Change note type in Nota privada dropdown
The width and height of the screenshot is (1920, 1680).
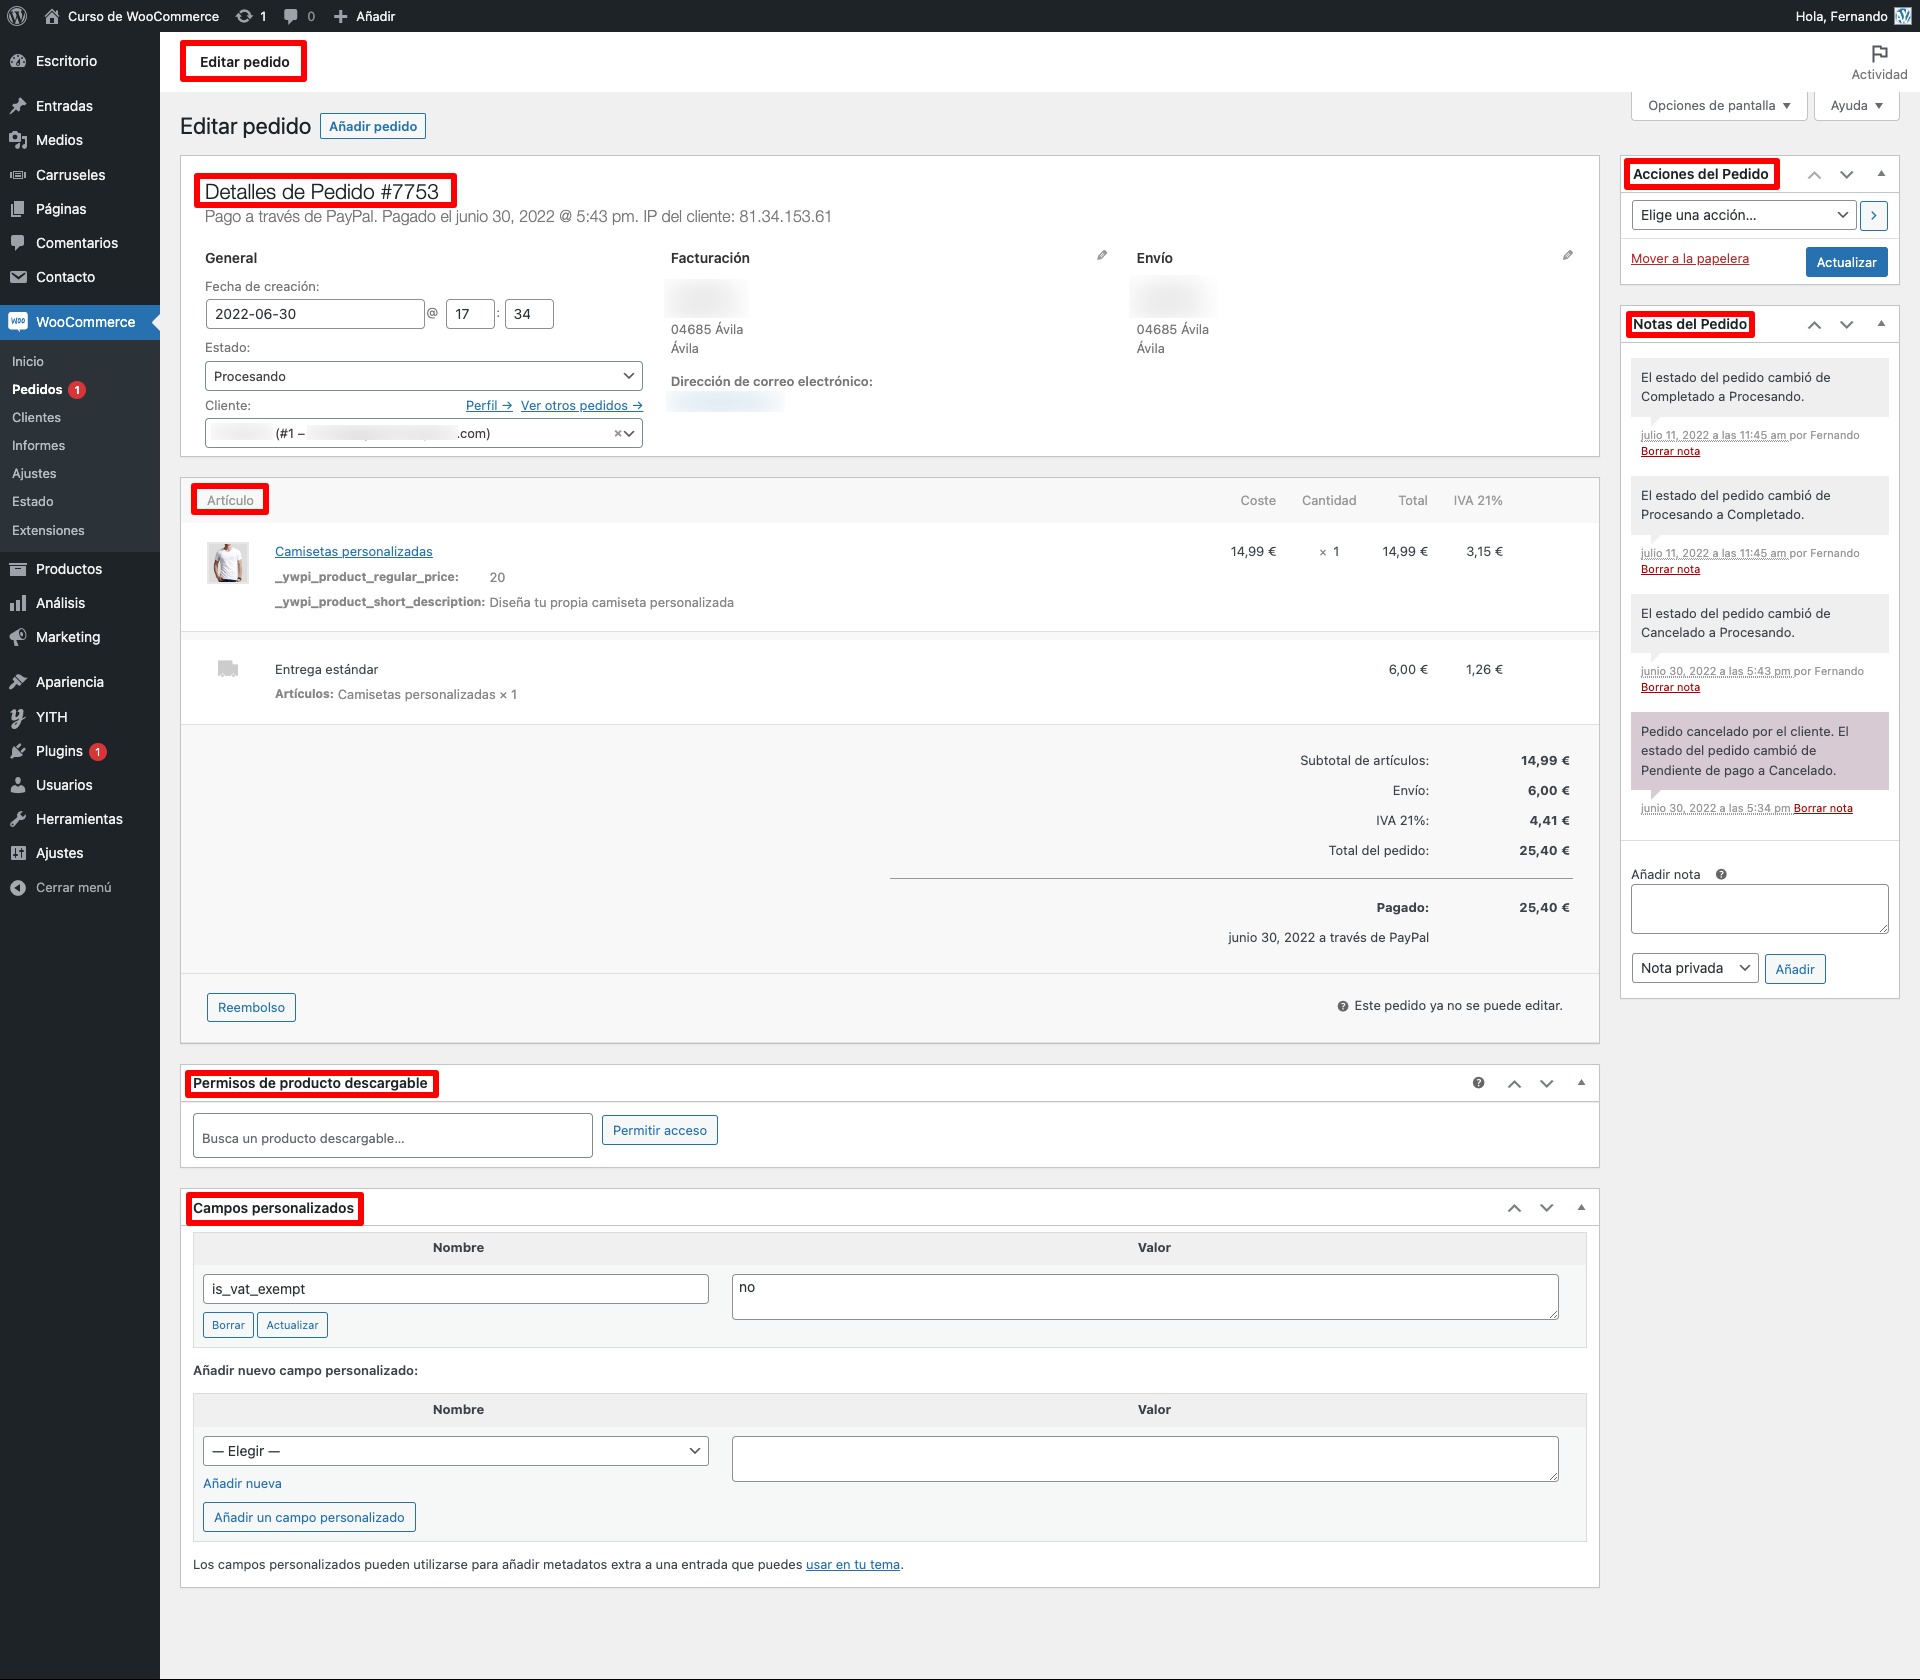click(1693, 967)
